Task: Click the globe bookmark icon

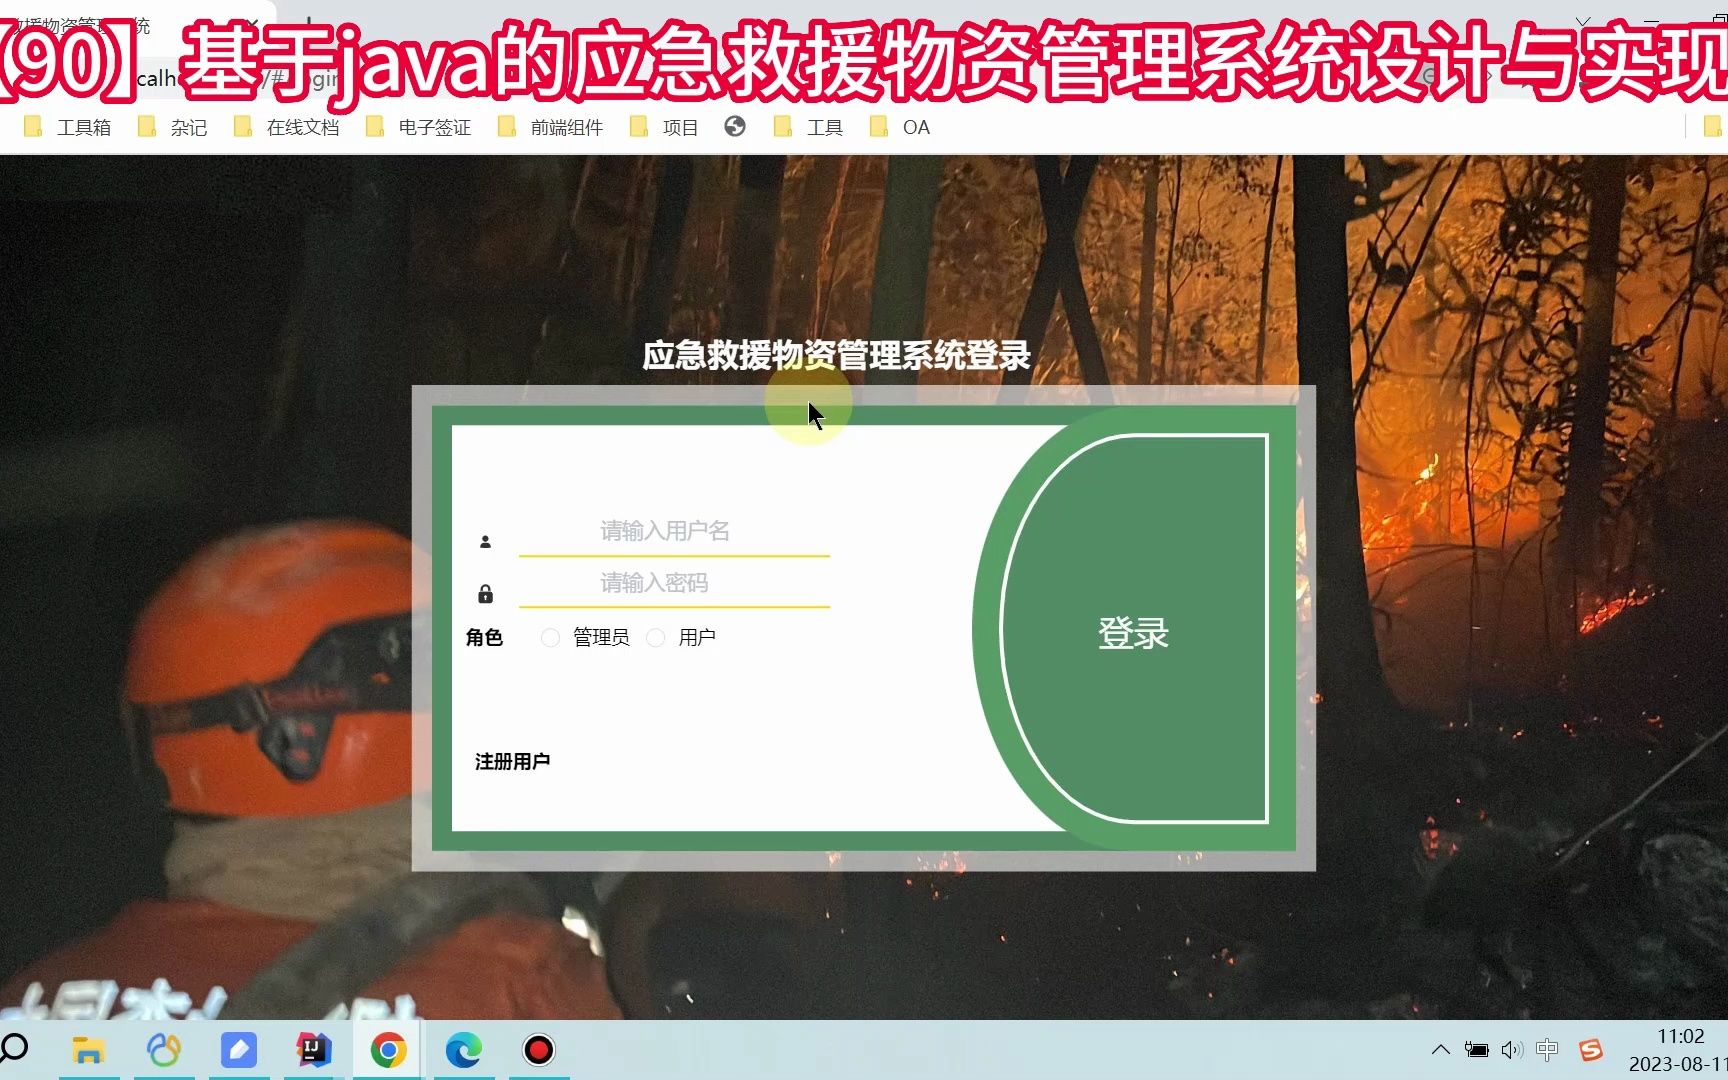Action: (735, 126)
